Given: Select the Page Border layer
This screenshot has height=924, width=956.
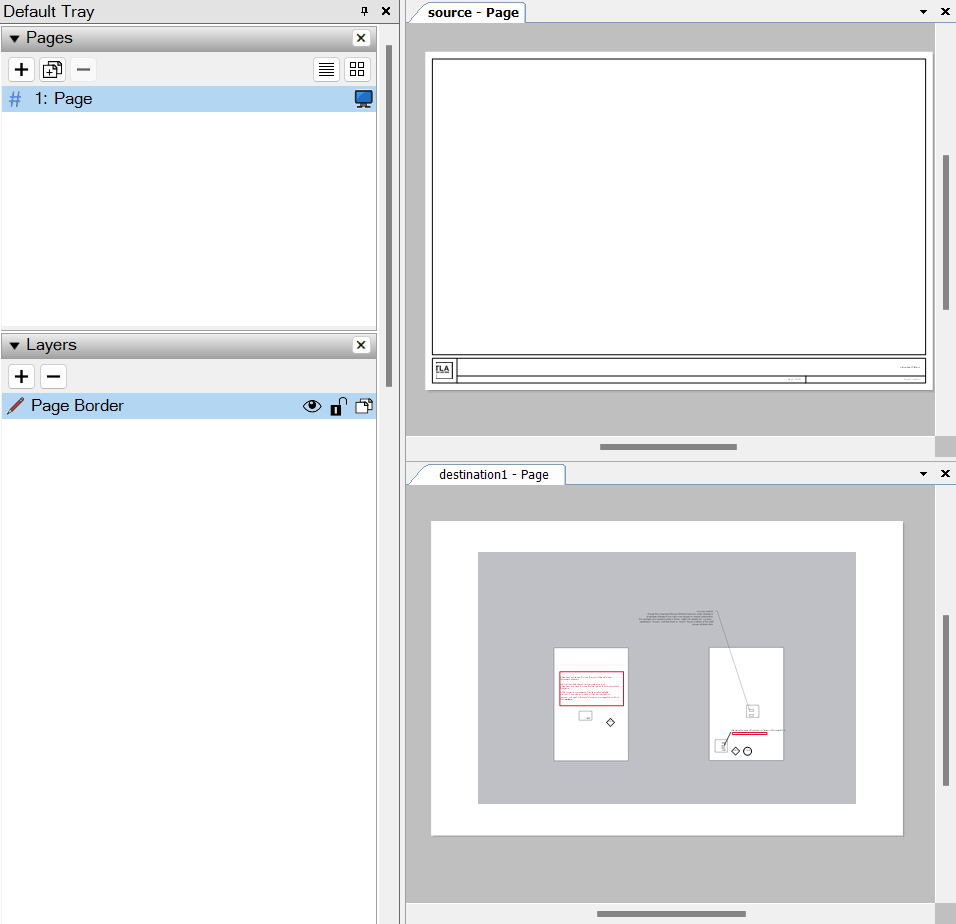Looking at the screenshot, I should pyautogui.click(x=188, y=406).
